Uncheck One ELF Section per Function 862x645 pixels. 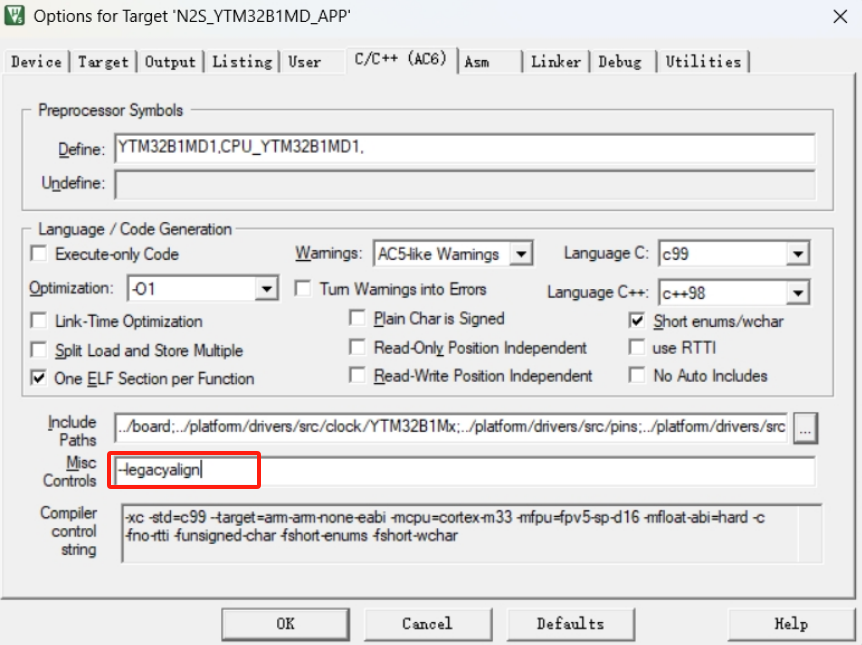tap(39, 378)
